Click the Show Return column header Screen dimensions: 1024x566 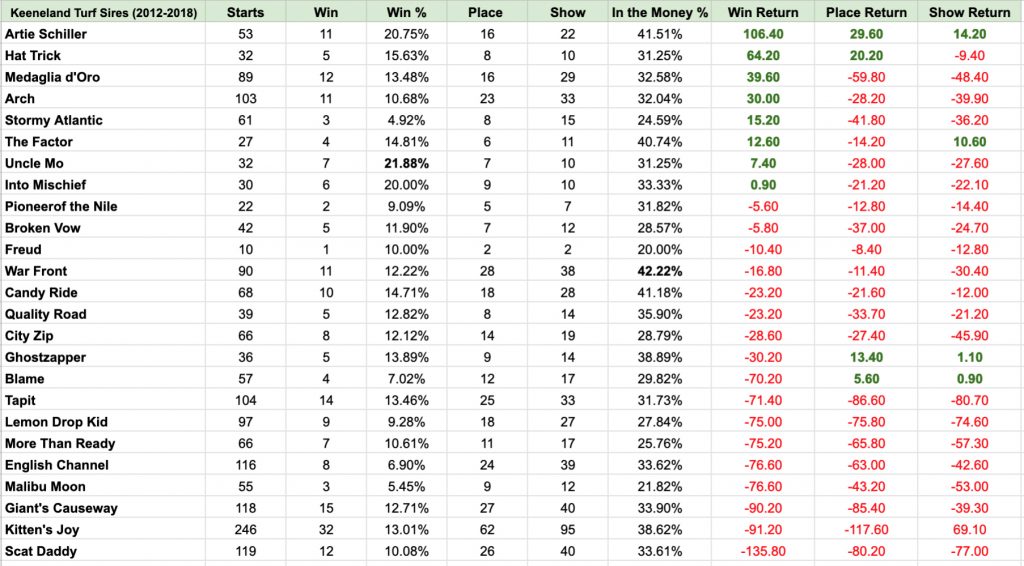[x=970, y=12]
